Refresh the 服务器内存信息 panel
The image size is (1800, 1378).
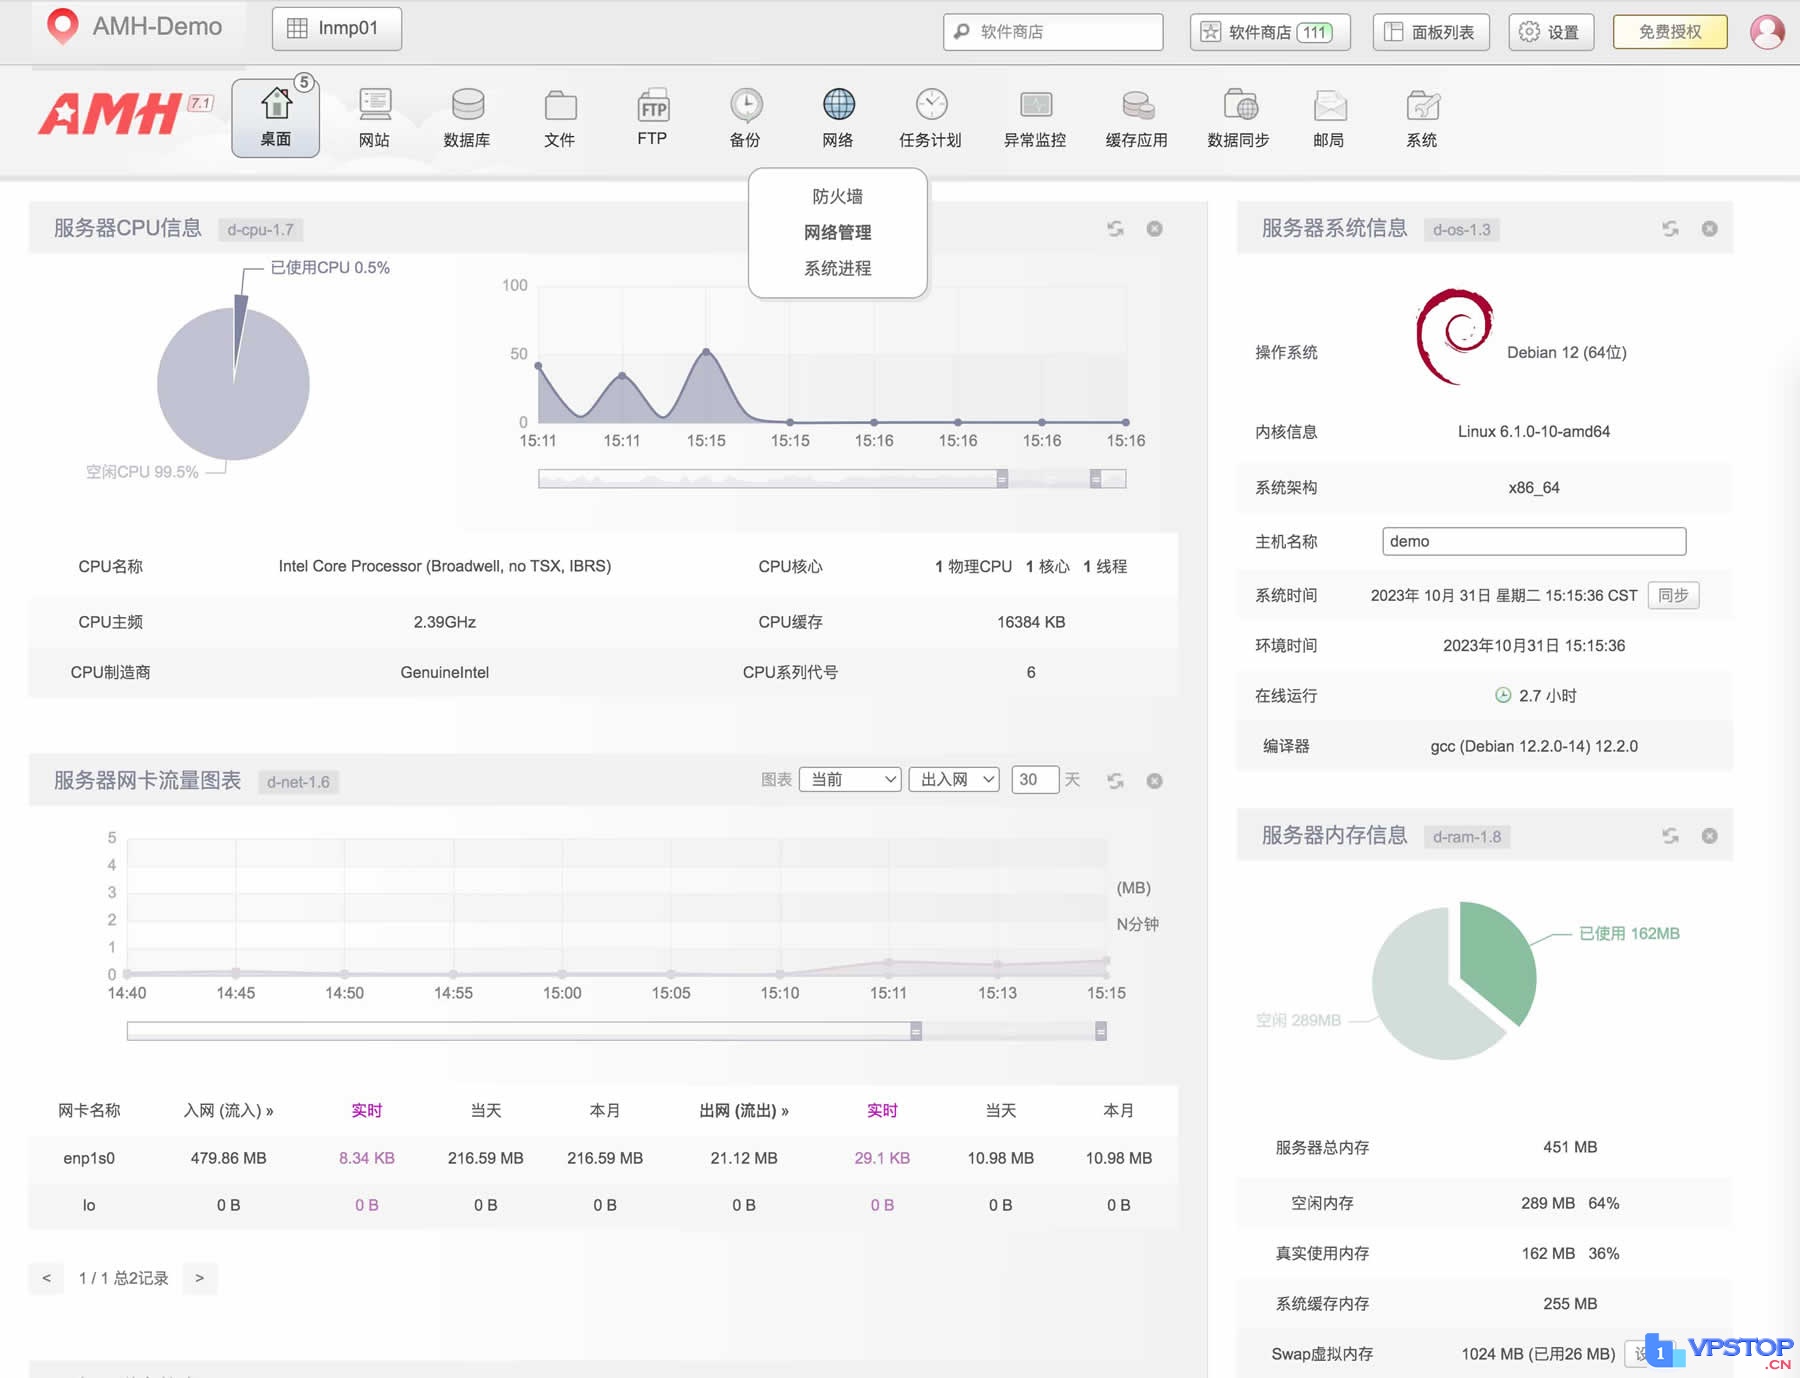[1670, 836]
